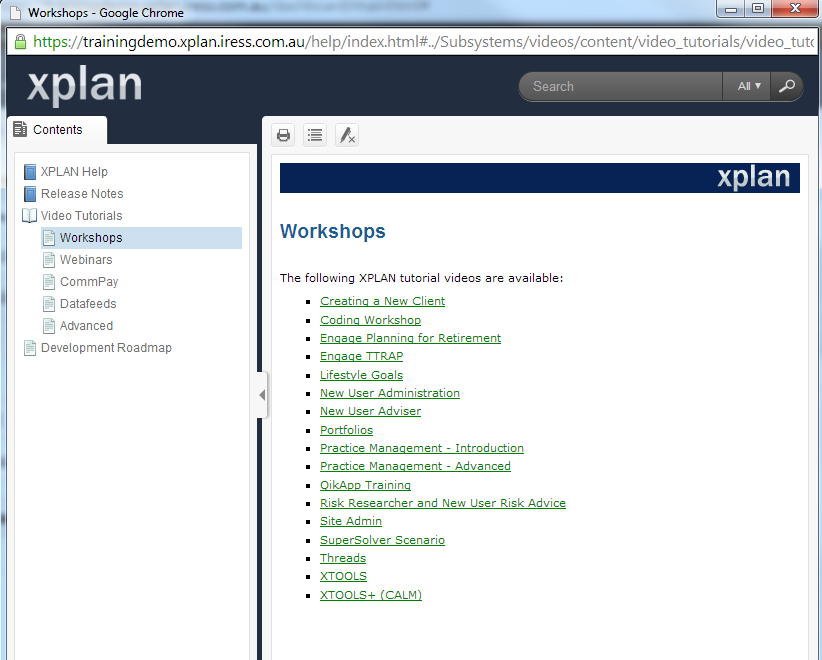Screen dimensions: 822x660
Task: Click the page icon next to Datafeeds
Action: [x=49, y=304]
